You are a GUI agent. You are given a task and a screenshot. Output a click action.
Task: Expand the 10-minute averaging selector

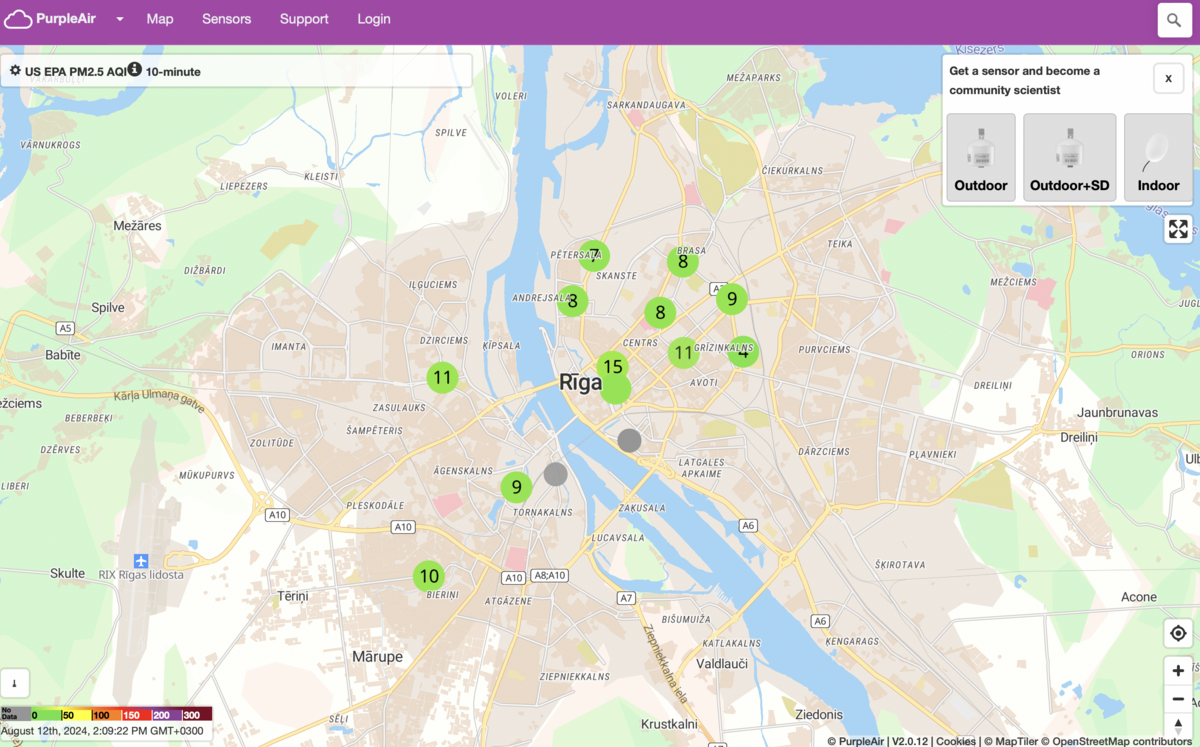(x=173, y=72)
